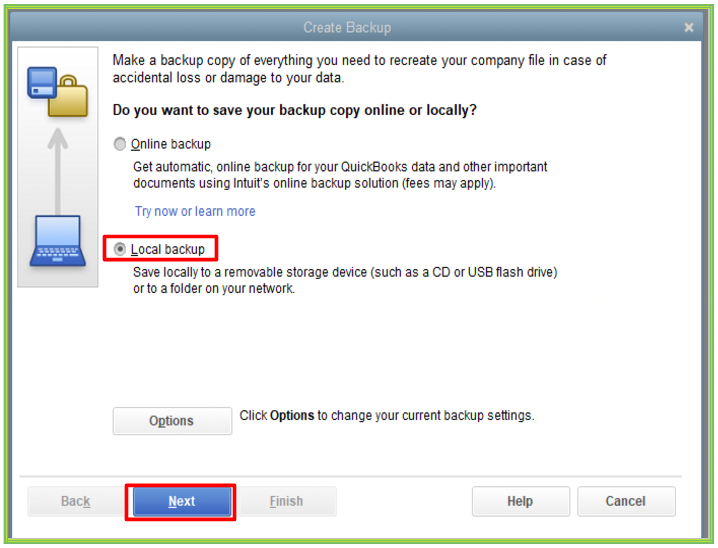Cancel the backup wizard
The height and width of the screenshot is (548, 718).
coord(626,501)
